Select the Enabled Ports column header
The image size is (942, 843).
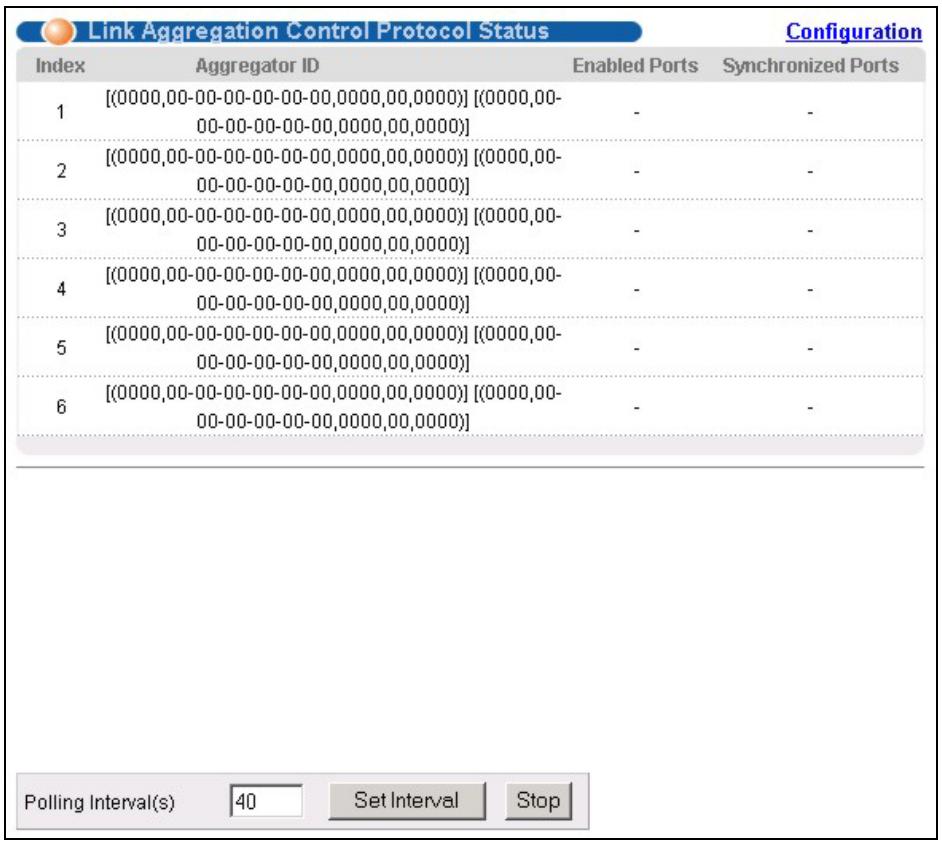[x=635, y=65]
